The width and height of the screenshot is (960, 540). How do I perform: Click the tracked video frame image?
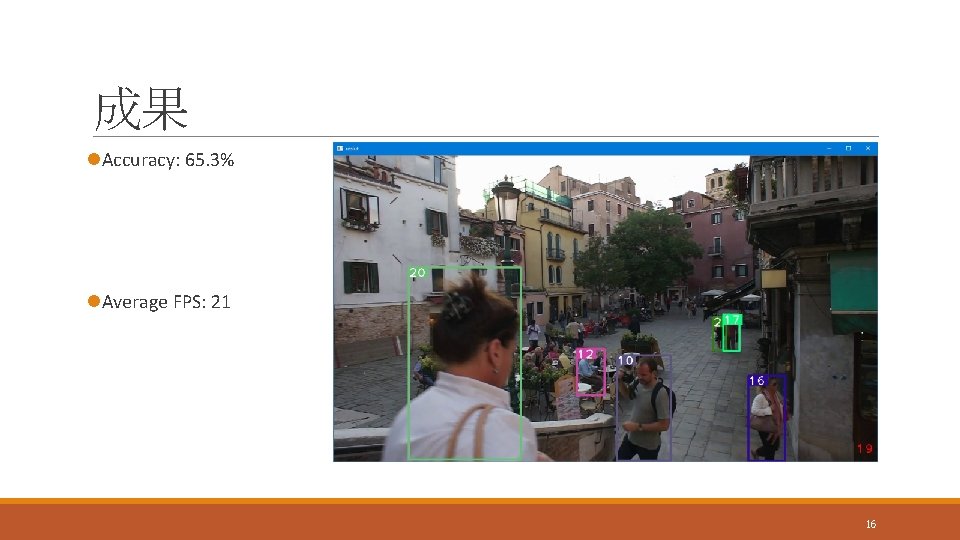605,308
